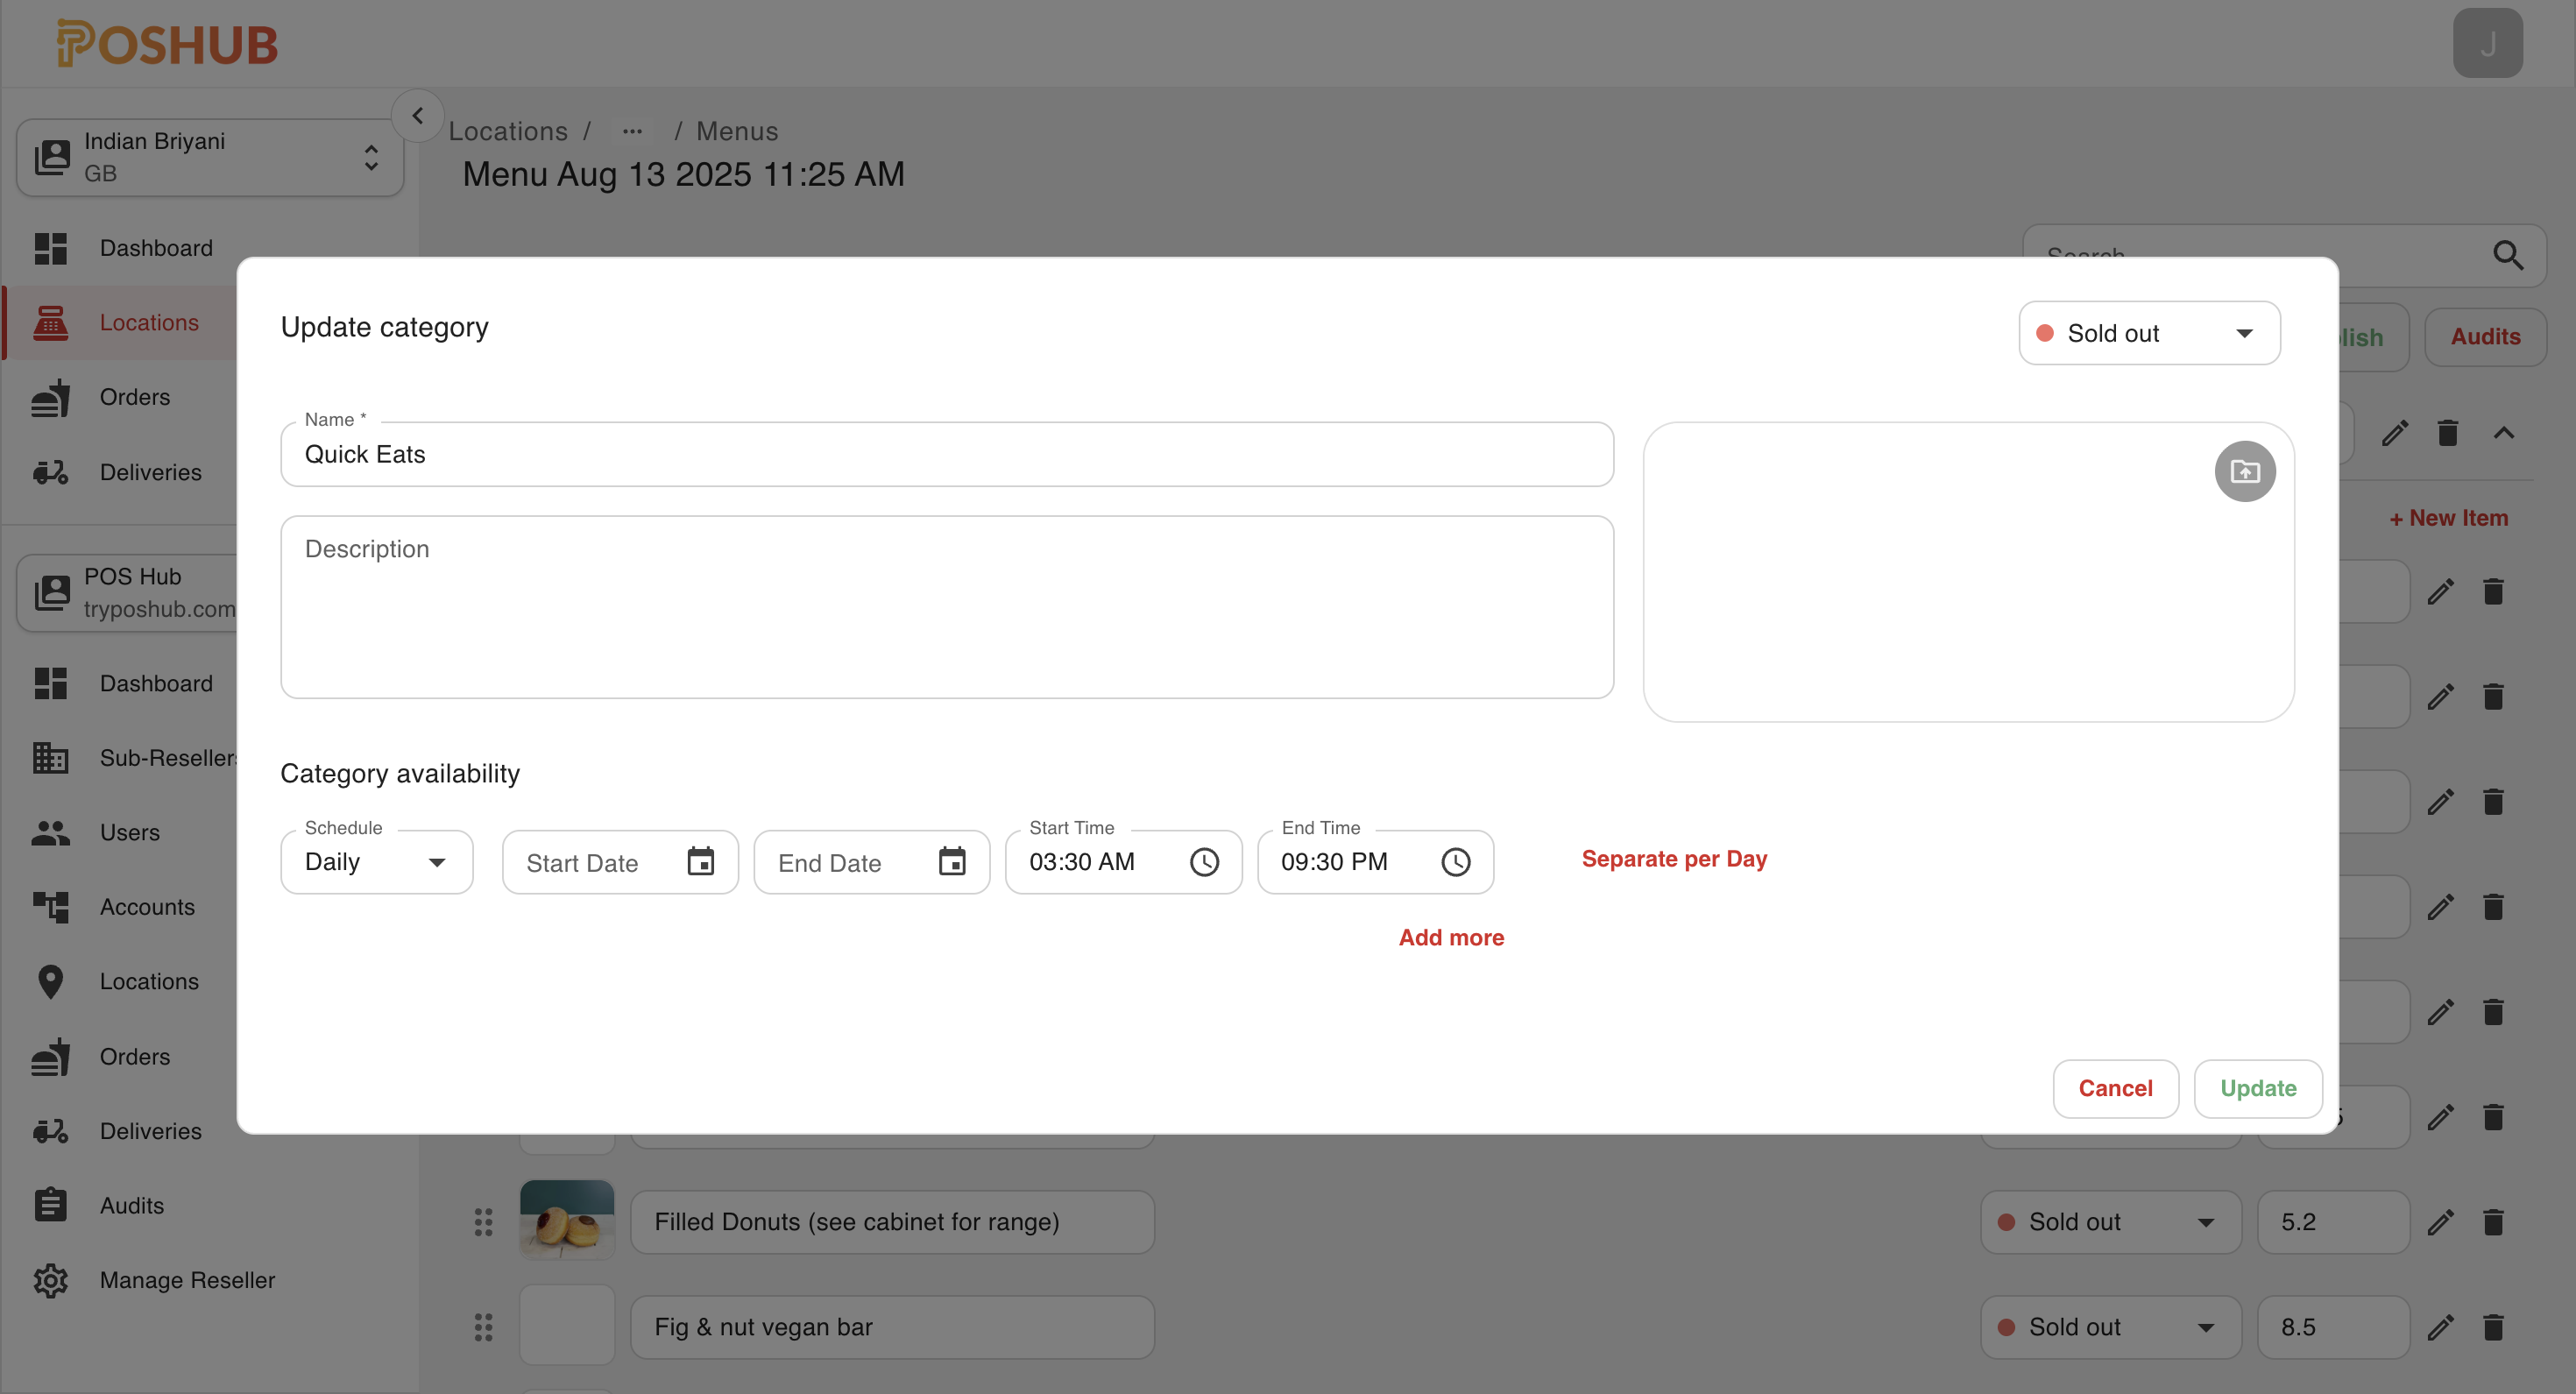The width and height of the screenshot is (2576, 1394).
Task: Expand the Daily schedule dropdown
Action: tap(376, 862)
